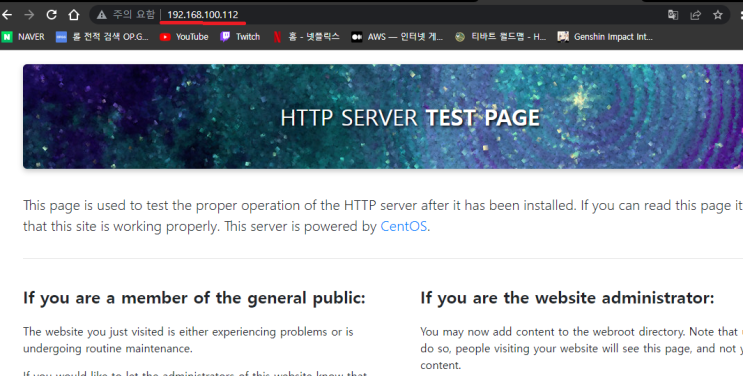Click text "You may now add content to the webroot directory"

(x=552, y=332)
